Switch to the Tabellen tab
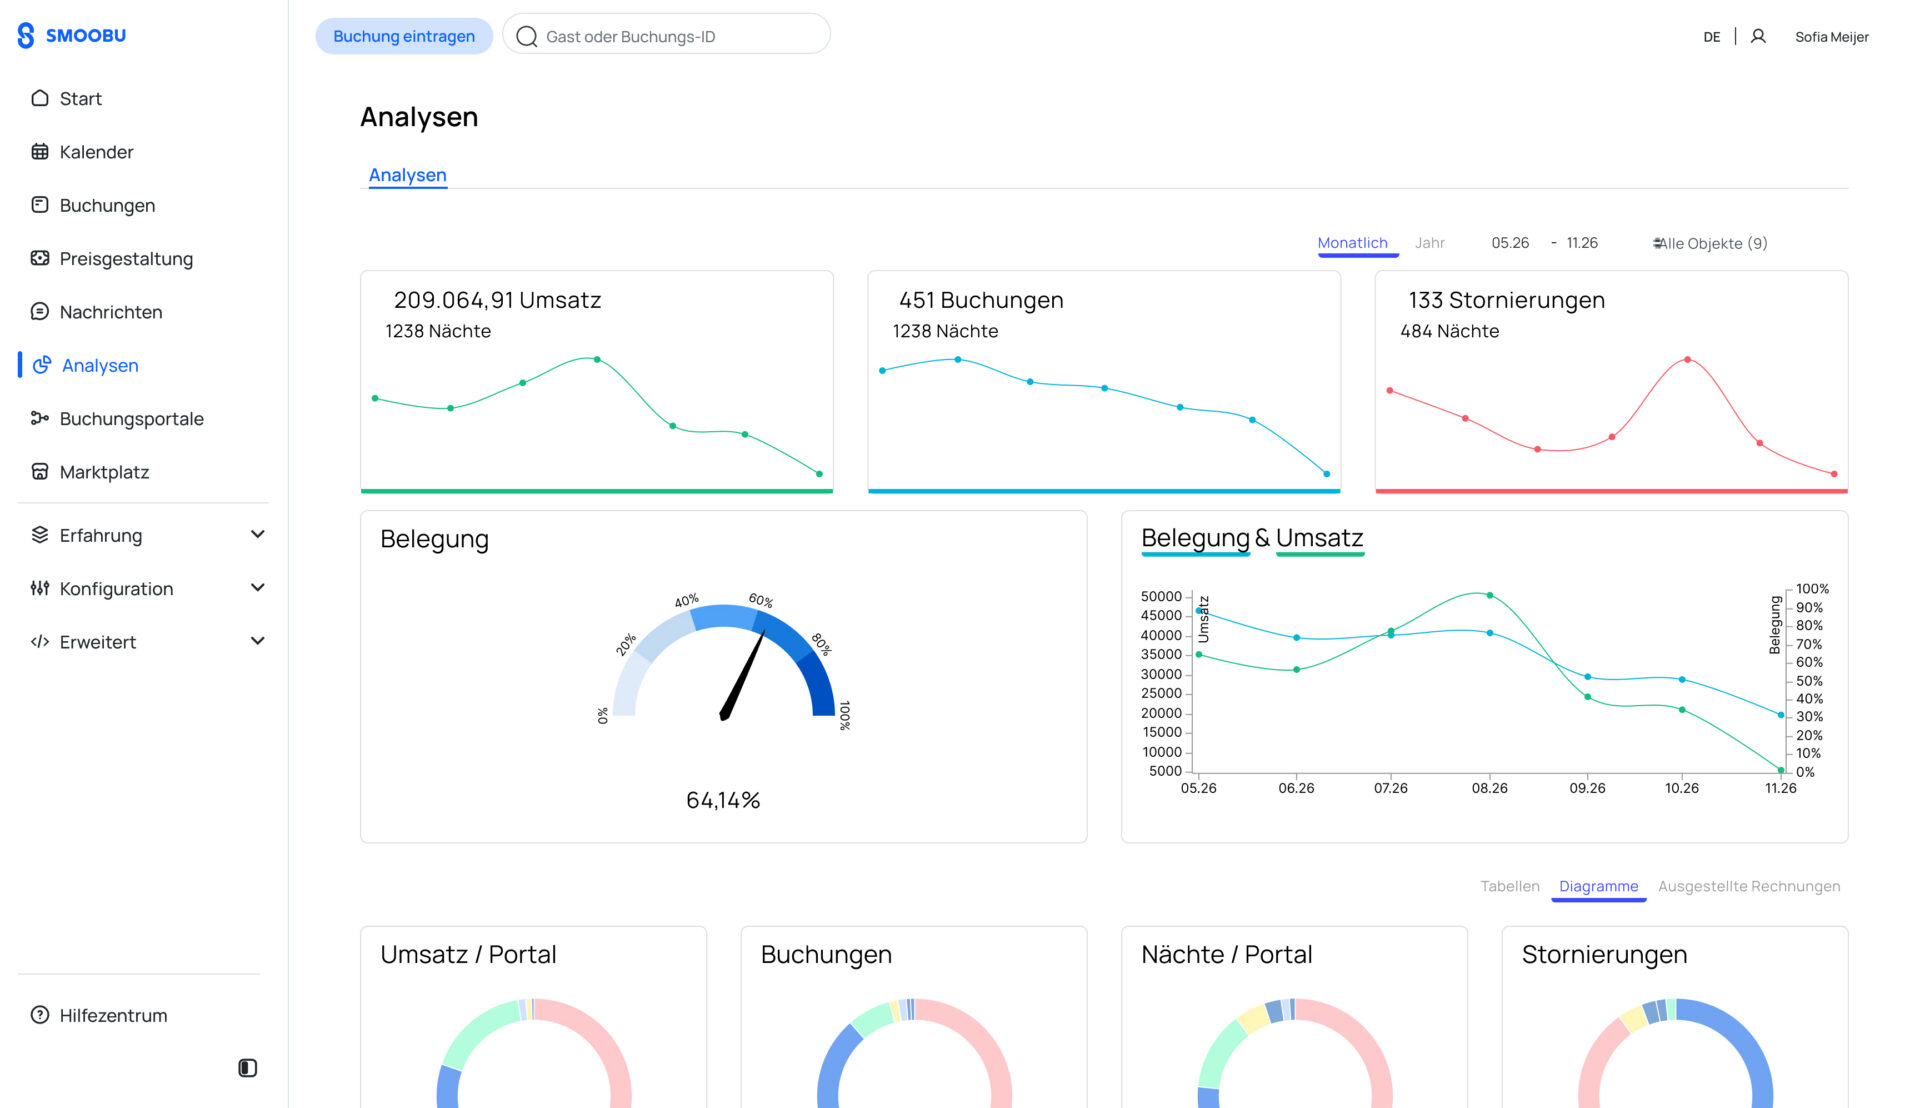 click(1509, 886)
